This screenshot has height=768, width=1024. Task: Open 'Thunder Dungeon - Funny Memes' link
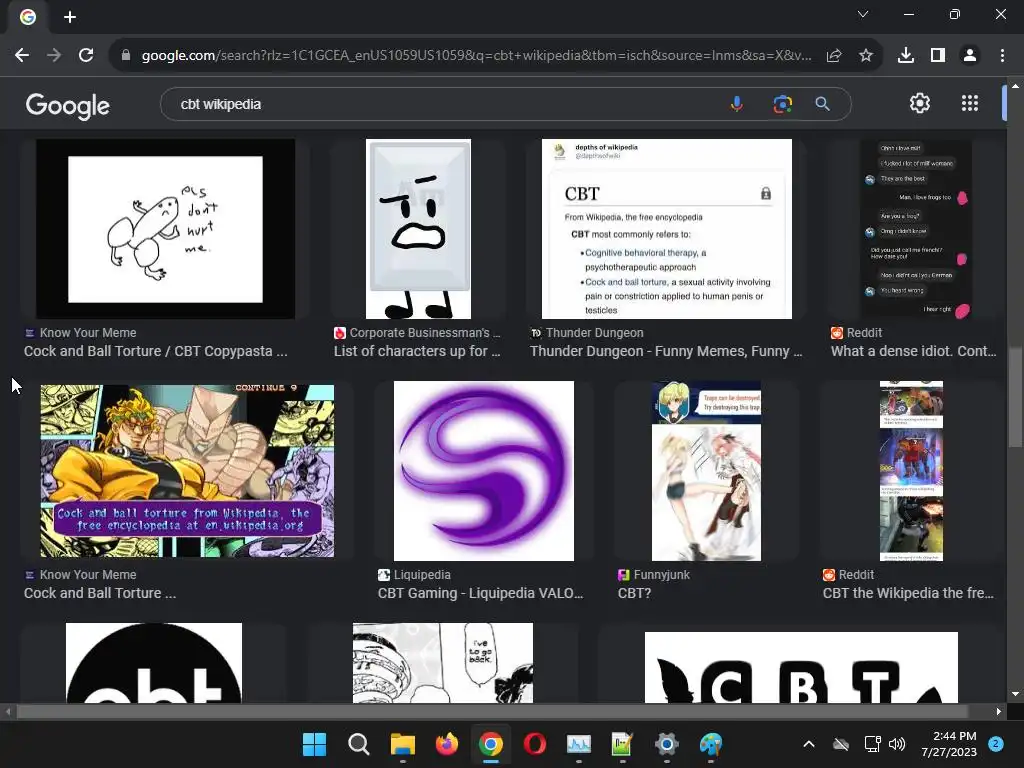pyautogui.click(x=666, y=351)
